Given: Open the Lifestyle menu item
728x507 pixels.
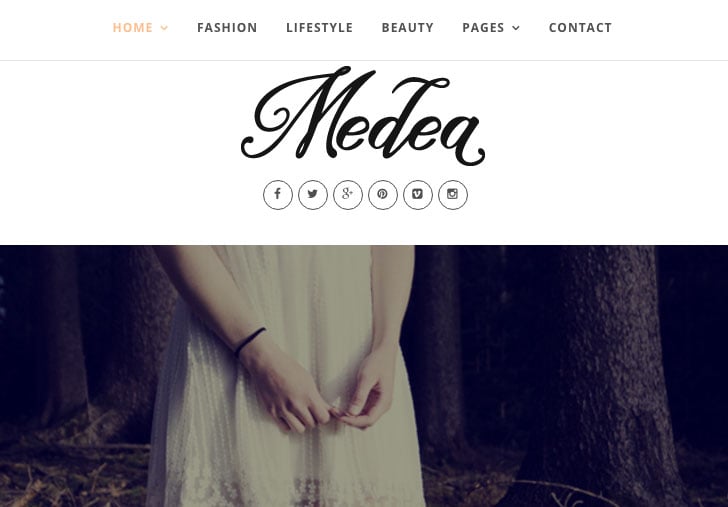Looking at the screenshot, I should [319, 28].
